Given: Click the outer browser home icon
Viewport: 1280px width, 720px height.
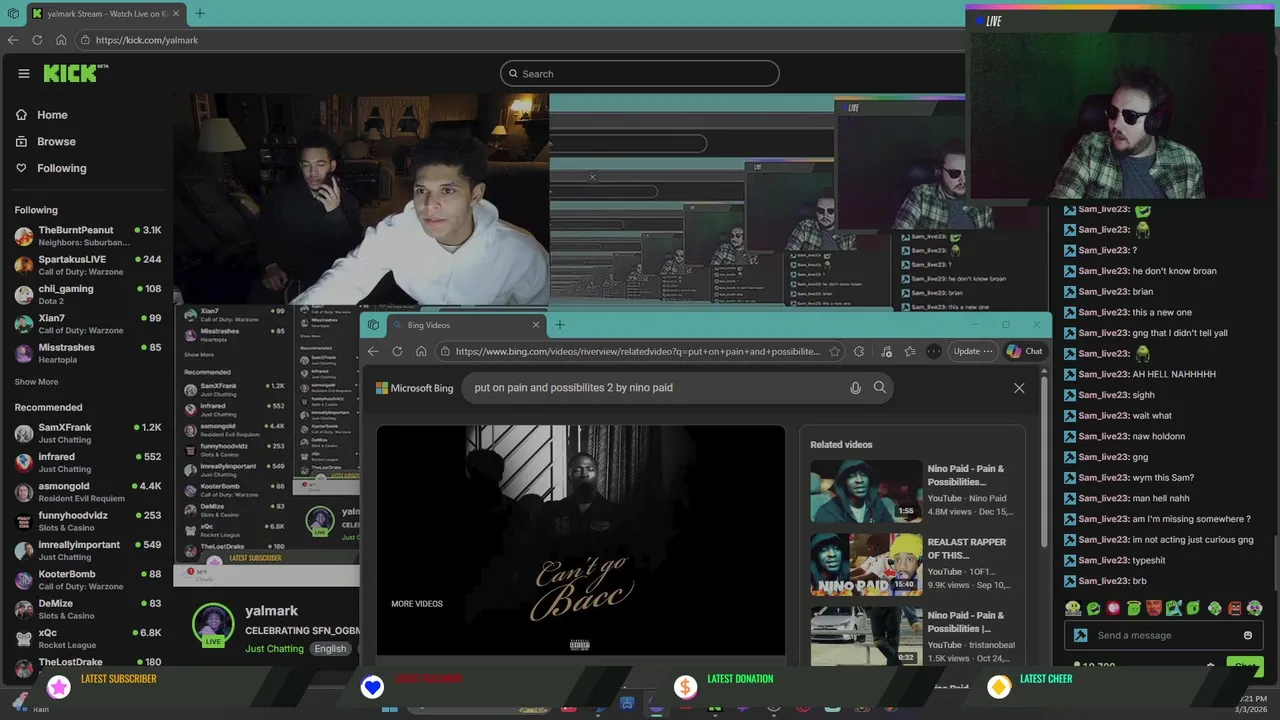Looking at the screenshot, I should point(61,40).
